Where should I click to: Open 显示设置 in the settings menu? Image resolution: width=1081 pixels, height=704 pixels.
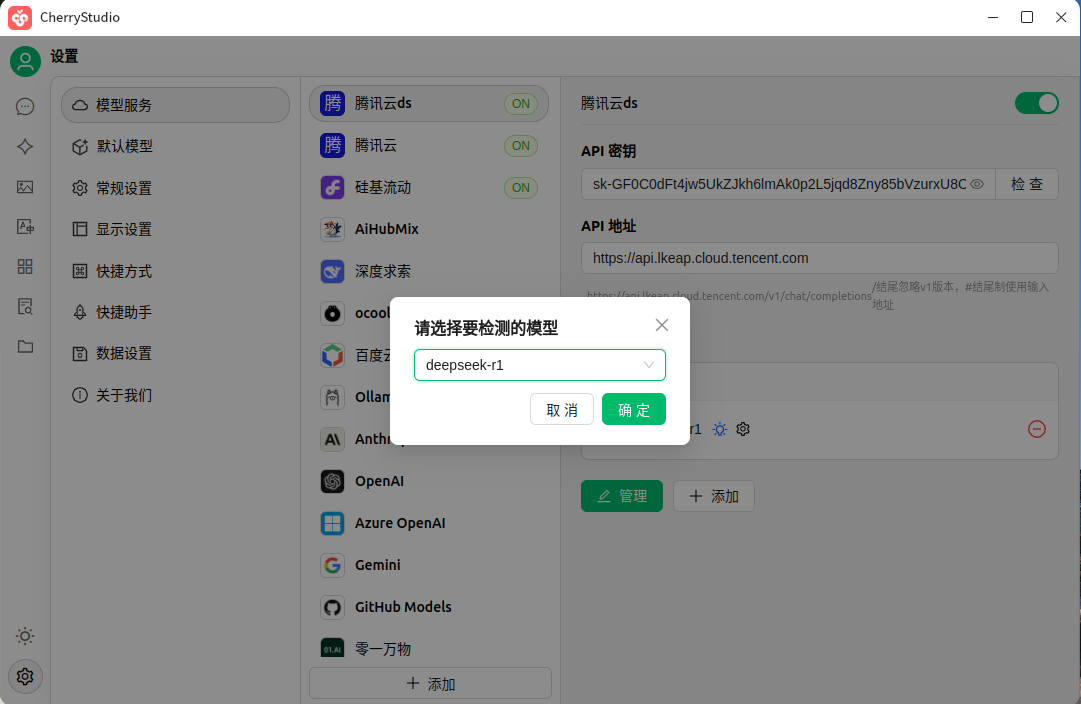coord(125,229)
